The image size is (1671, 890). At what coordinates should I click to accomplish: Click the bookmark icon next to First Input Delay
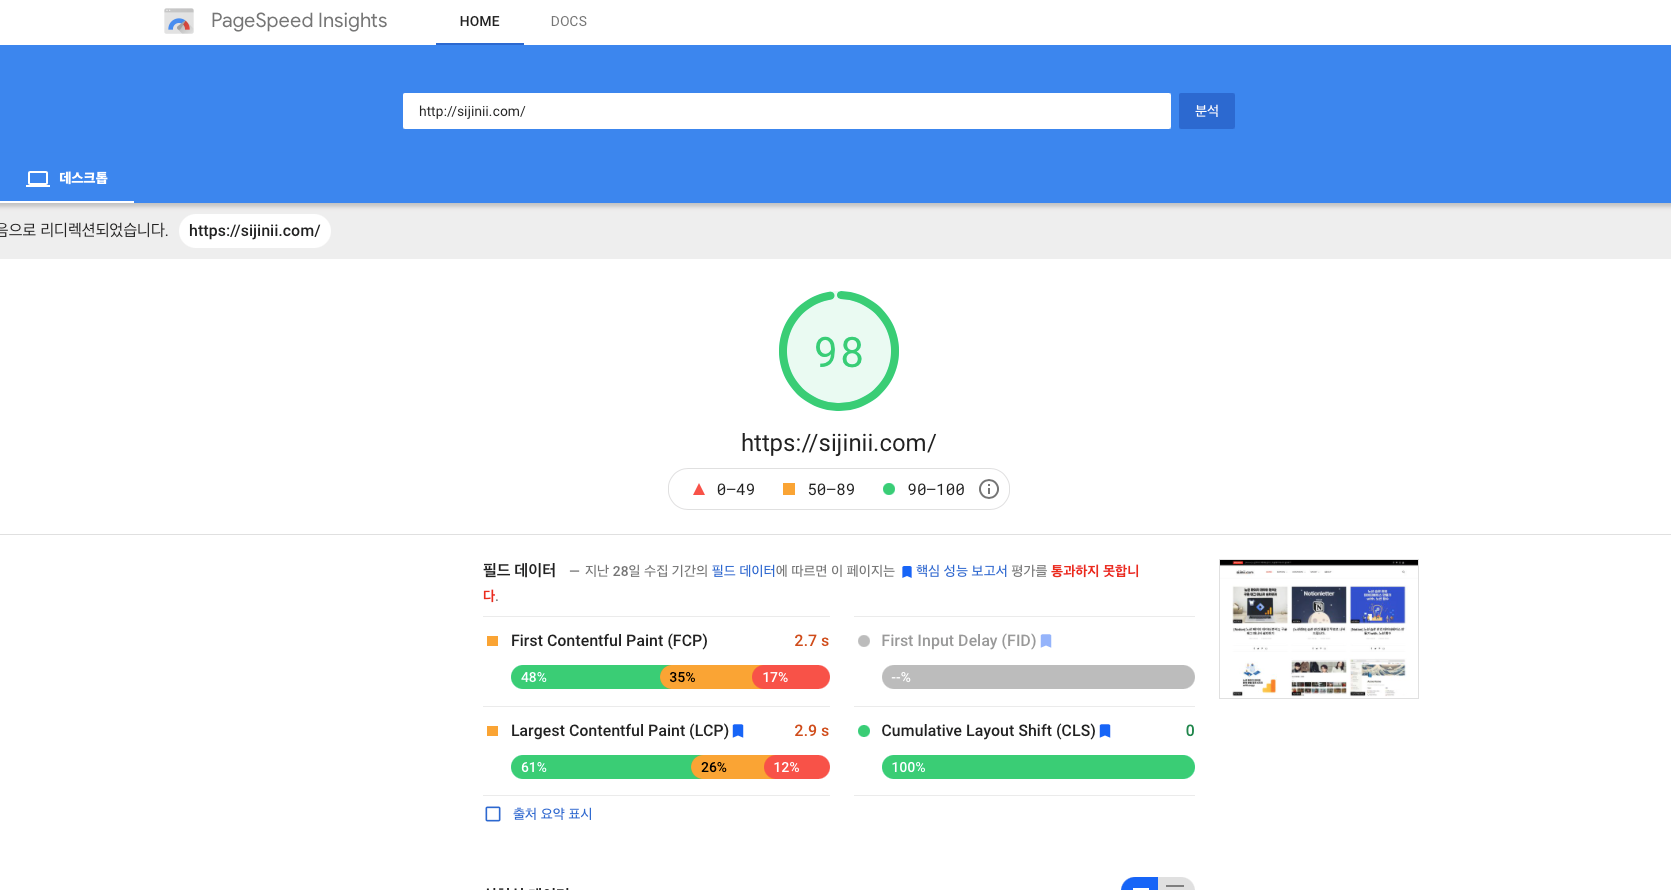[1046, 641]
